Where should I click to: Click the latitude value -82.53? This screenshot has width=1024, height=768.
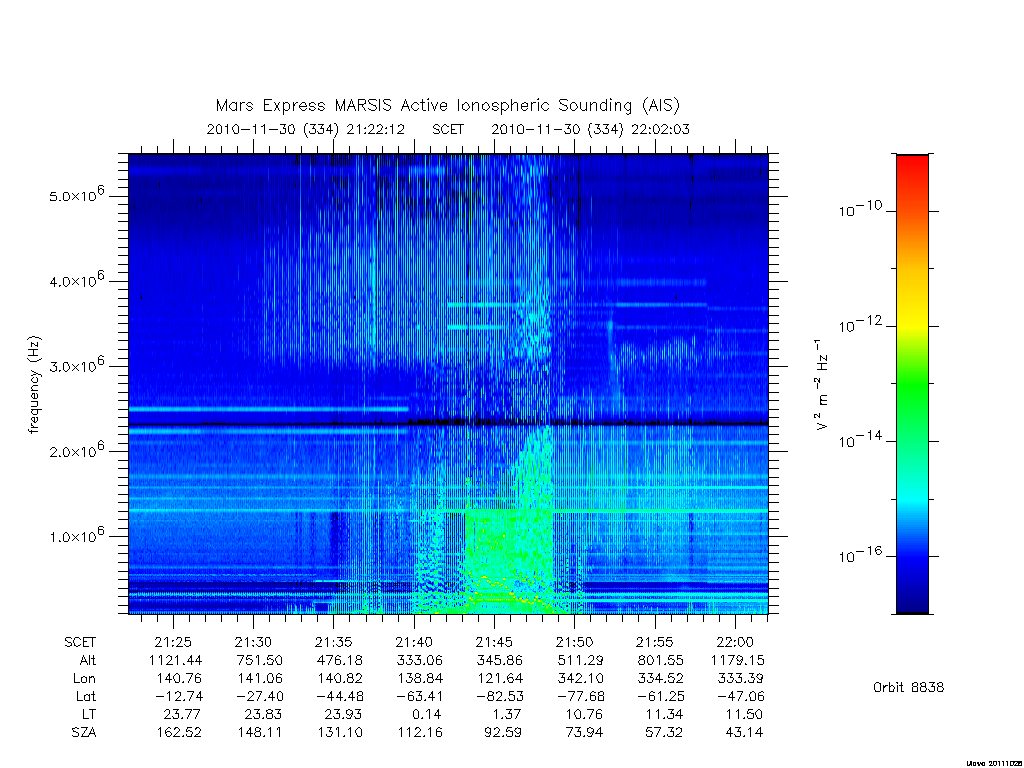tap(500, 696)
